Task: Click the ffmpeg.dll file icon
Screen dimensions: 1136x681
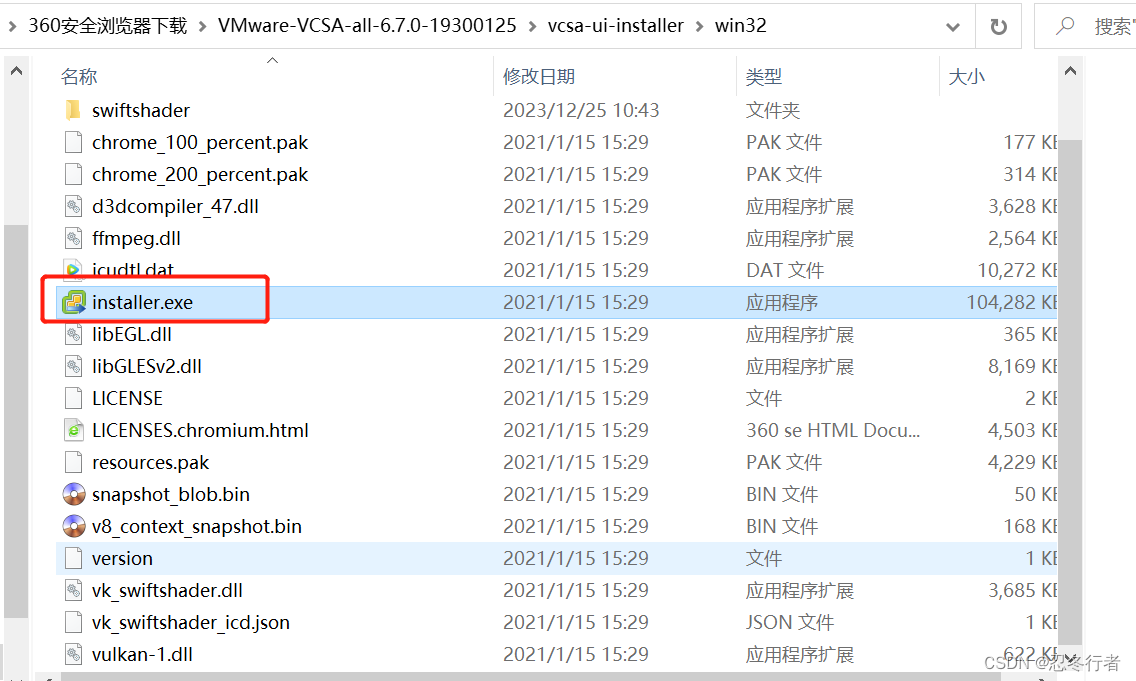Action: (x=73, y=238)
